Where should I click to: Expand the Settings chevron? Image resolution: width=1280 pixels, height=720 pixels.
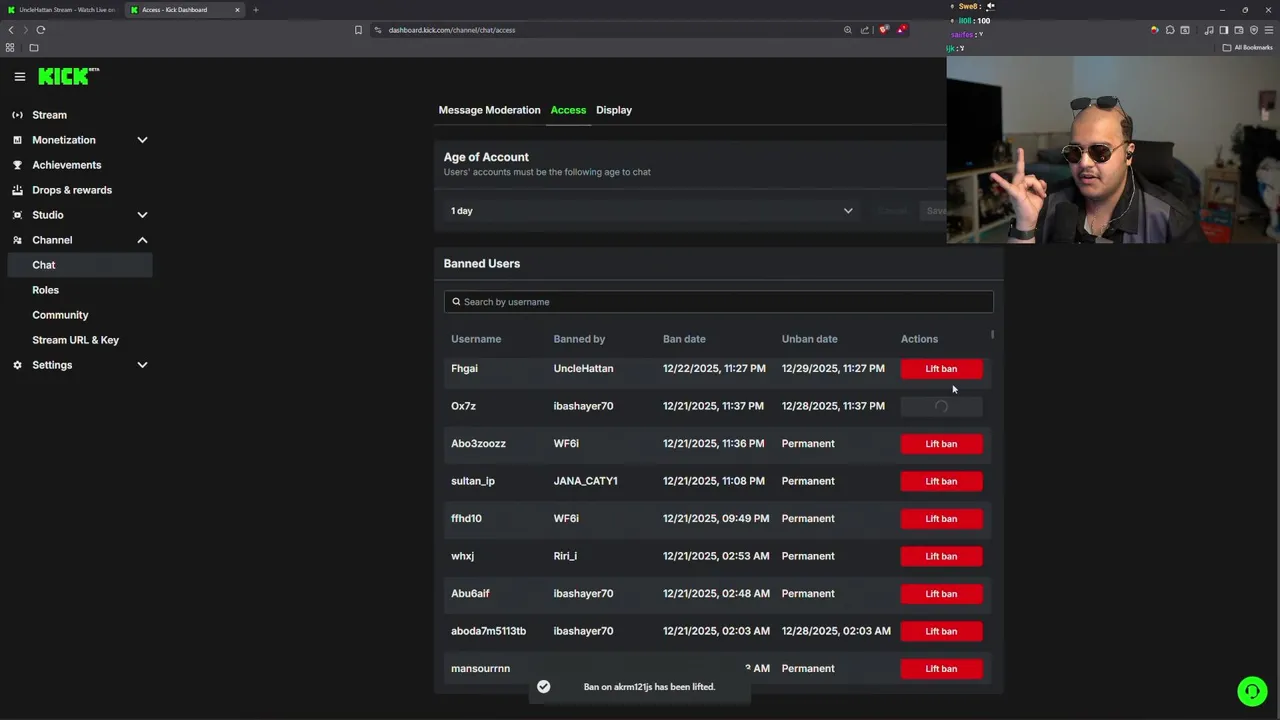coord(142,365)
